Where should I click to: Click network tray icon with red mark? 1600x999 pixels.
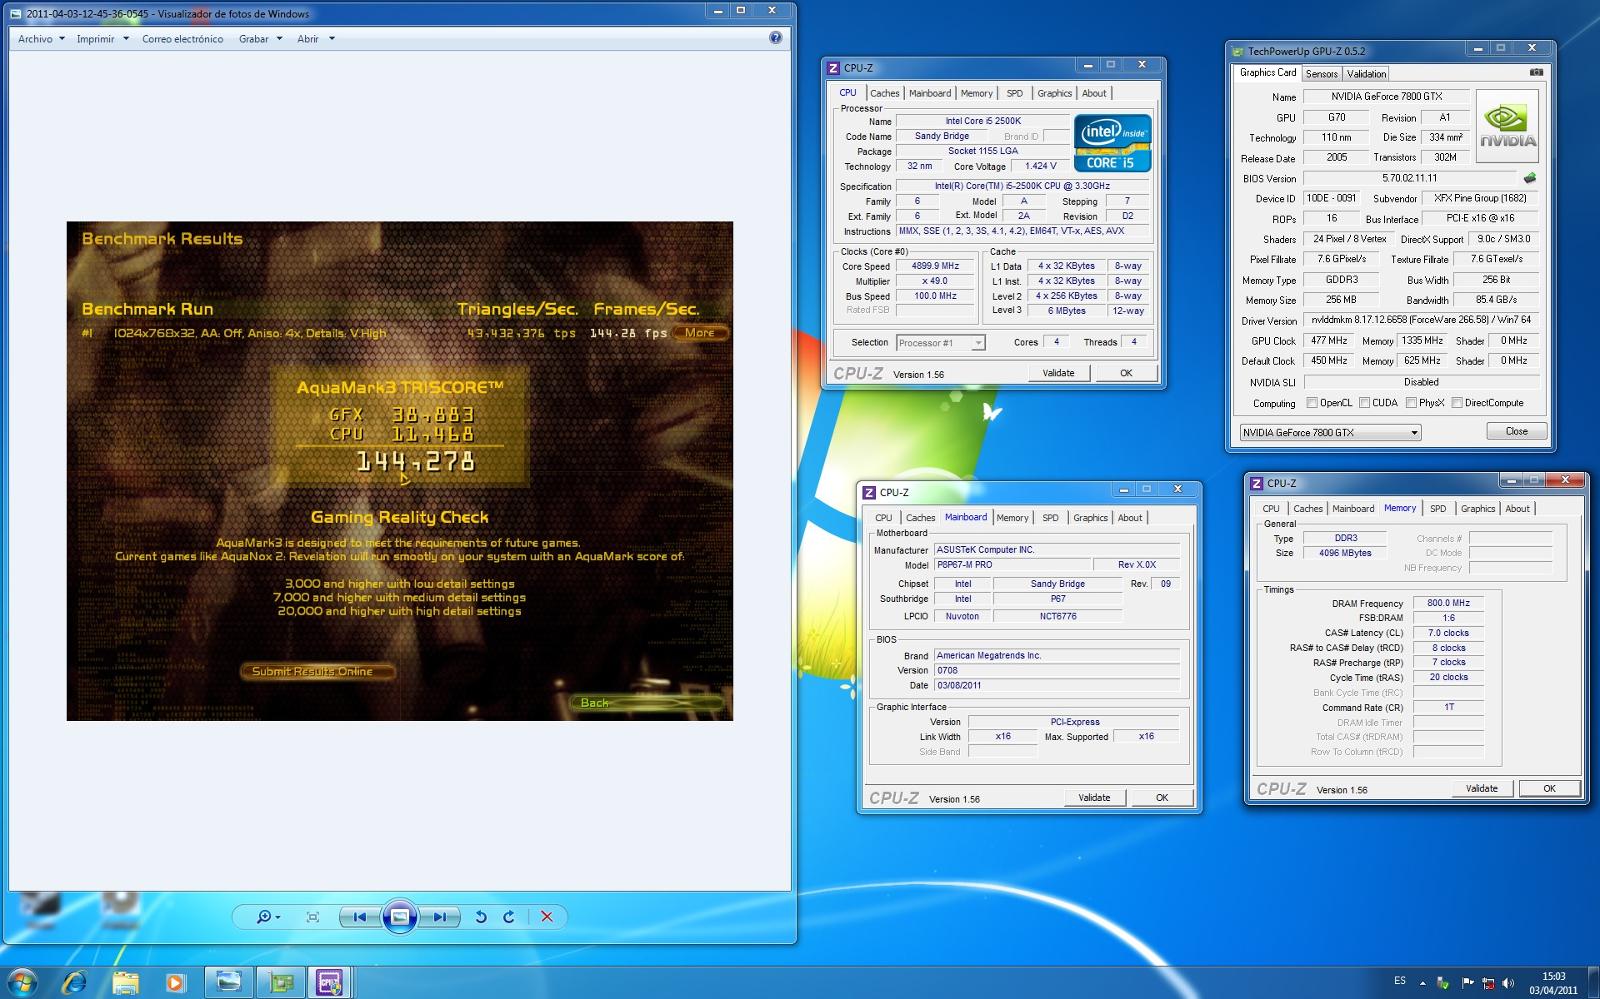[1488, 983]
